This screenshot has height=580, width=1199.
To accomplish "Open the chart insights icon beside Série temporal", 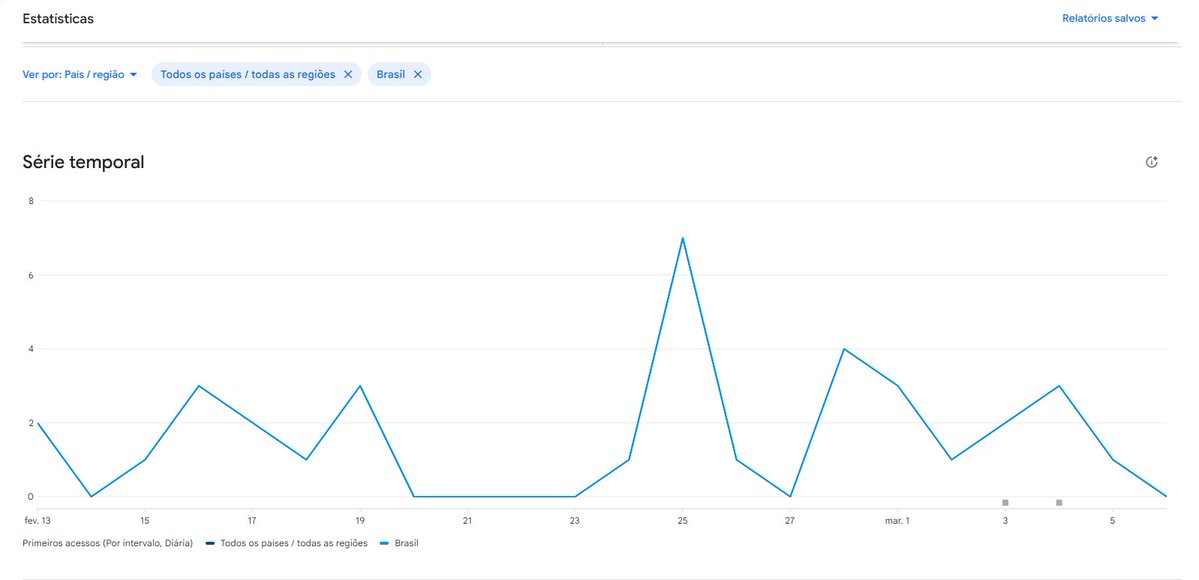I will (x=1152, y=162).
